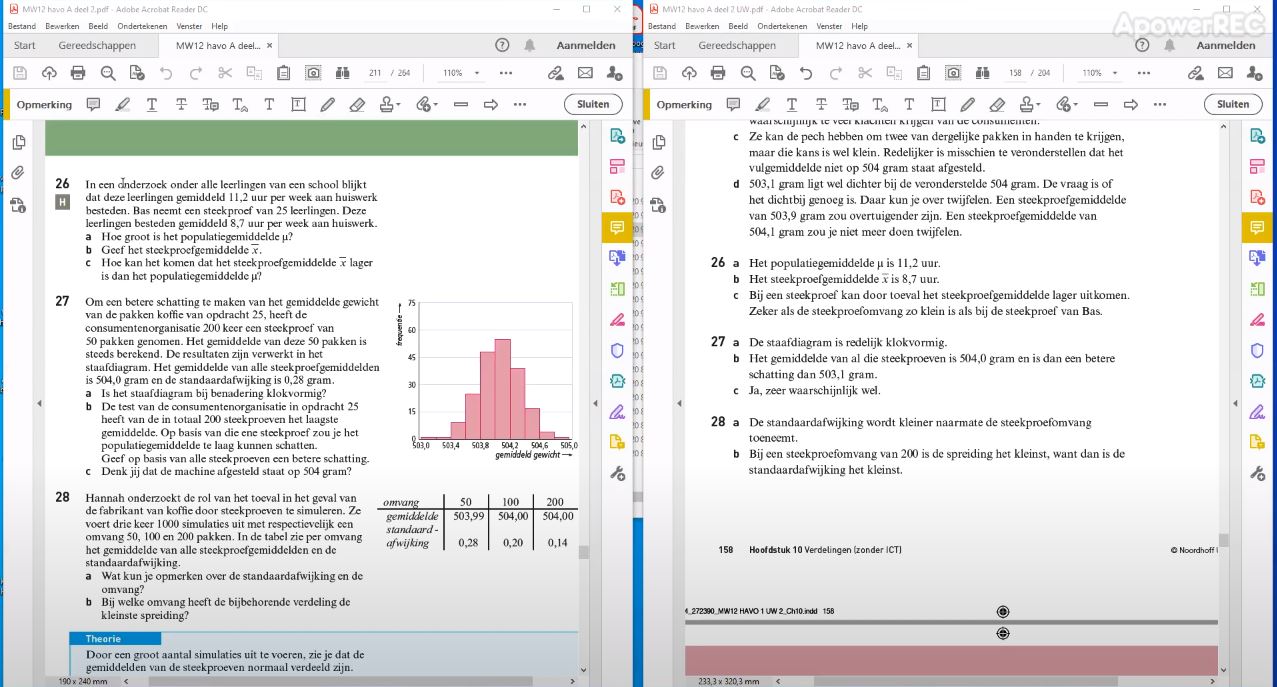The width and height of the screenshot is (1277, 687).
Task: Open More Tools wrench in left window pane
Action: click(617, 473)
